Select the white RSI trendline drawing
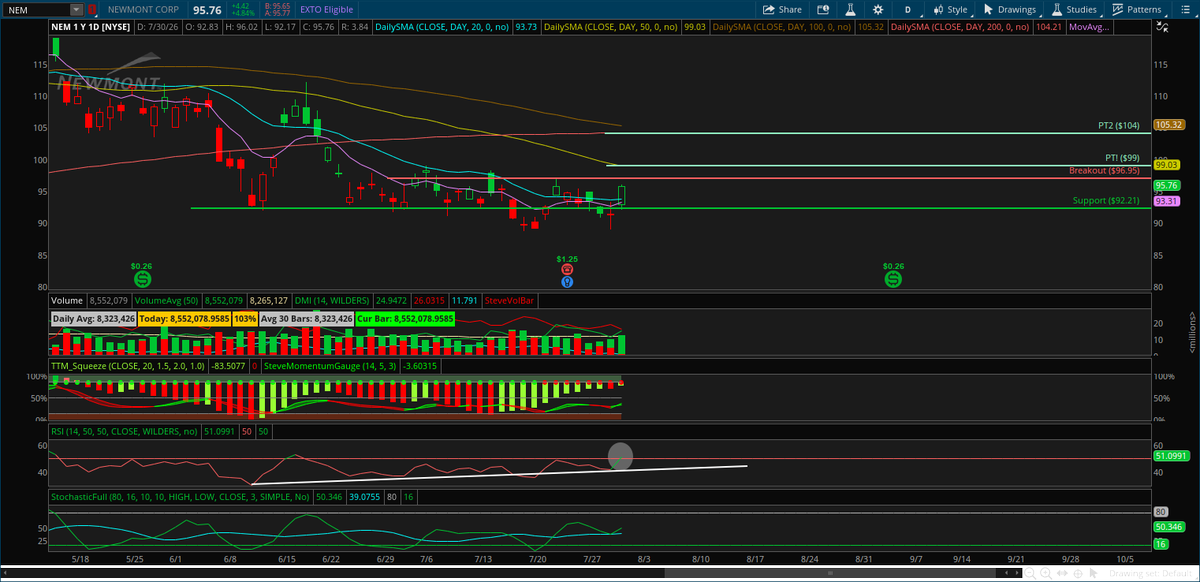The width and height of the screenshot is (1200, 582). [500, 475]
